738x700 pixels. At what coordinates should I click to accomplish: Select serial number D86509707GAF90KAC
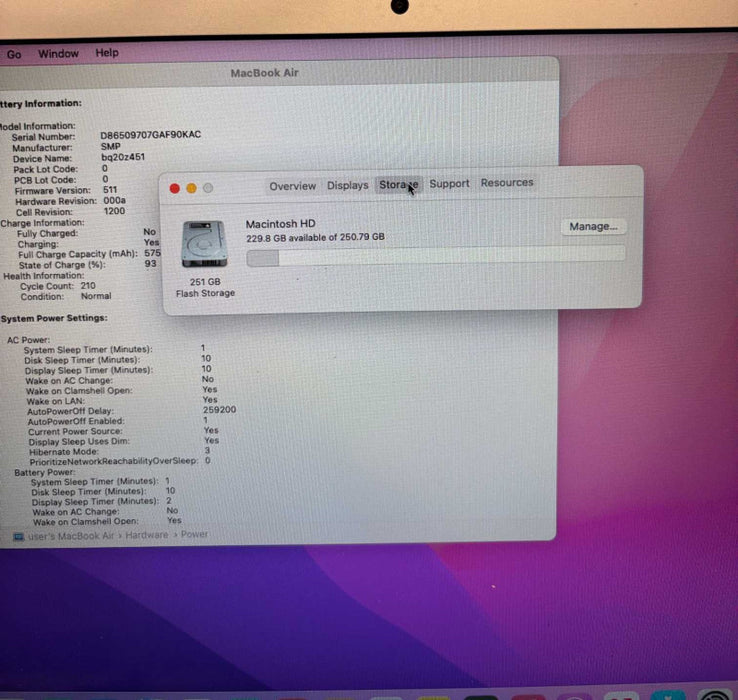(151, 135)
